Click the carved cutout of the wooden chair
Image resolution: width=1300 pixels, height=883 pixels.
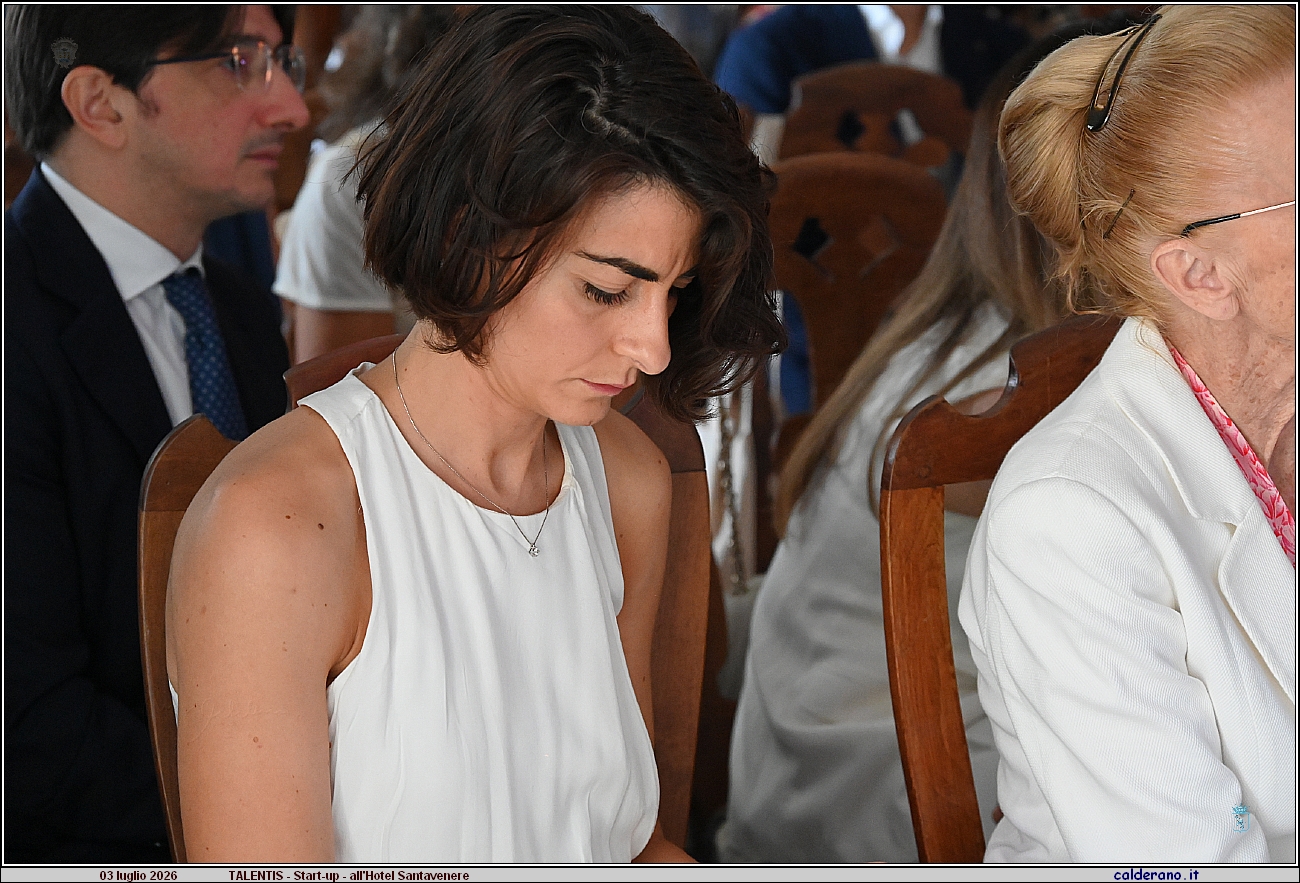point(812,238)
